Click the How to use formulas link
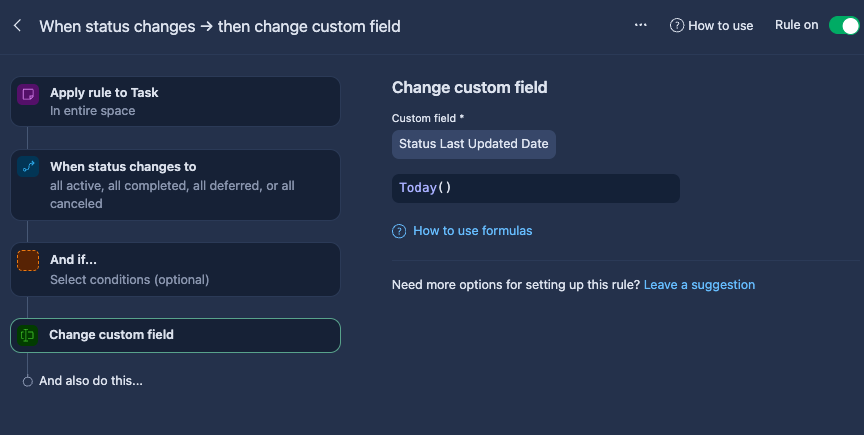Viewport: 864px width, 435px height. [472, 231]
